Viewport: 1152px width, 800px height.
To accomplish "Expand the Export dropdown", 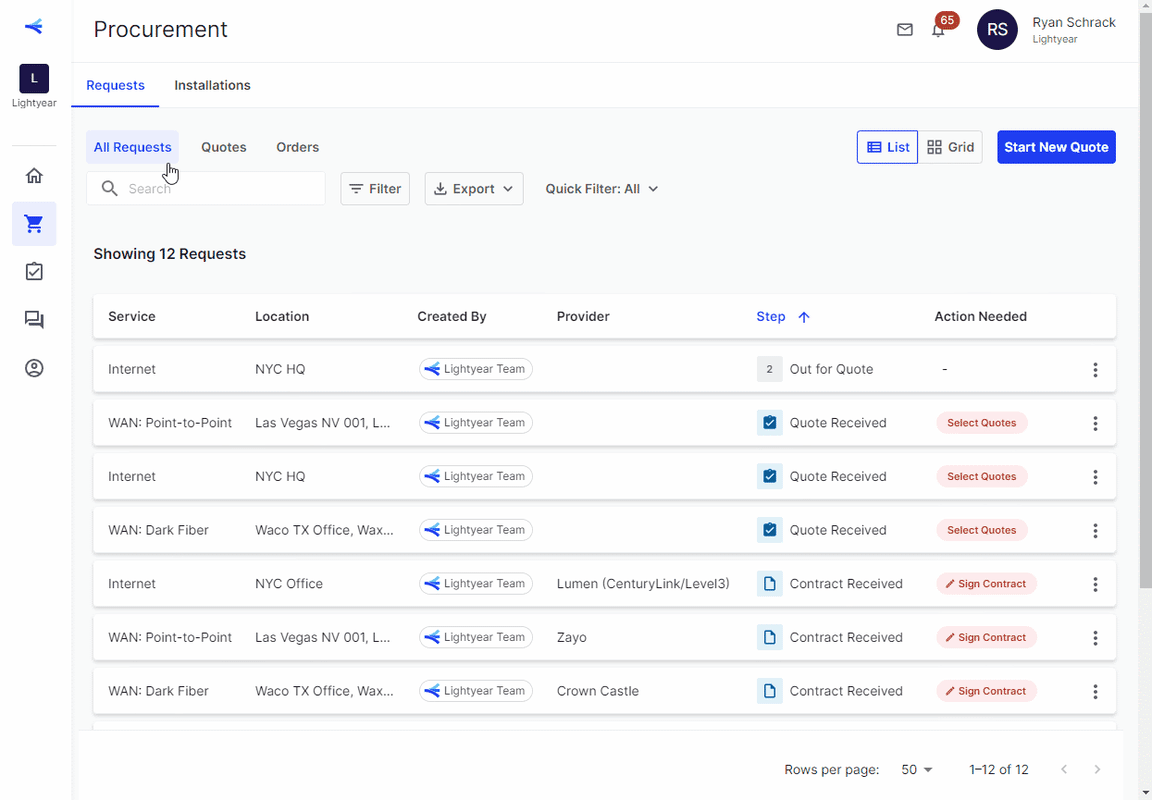I will (x=474, y=189).
